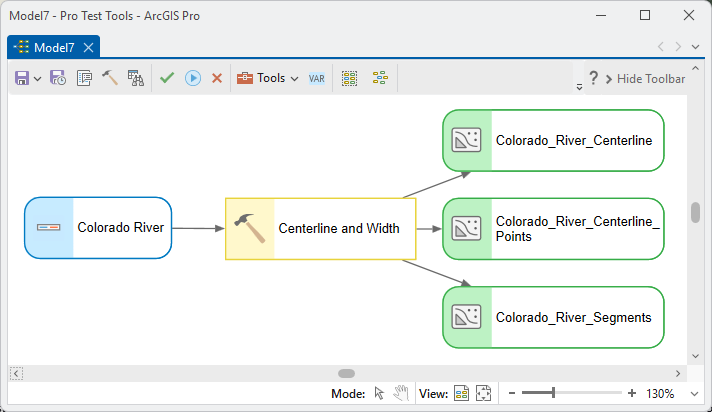This screenshot has width=712, height=412.
Task: Switch to the Model7 tab
Action: coord(54,47)
